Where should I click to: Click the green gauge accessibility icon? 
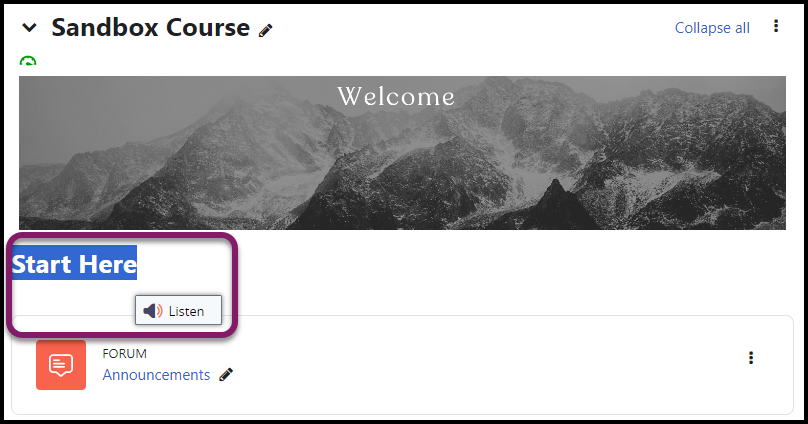pos(28,61)
